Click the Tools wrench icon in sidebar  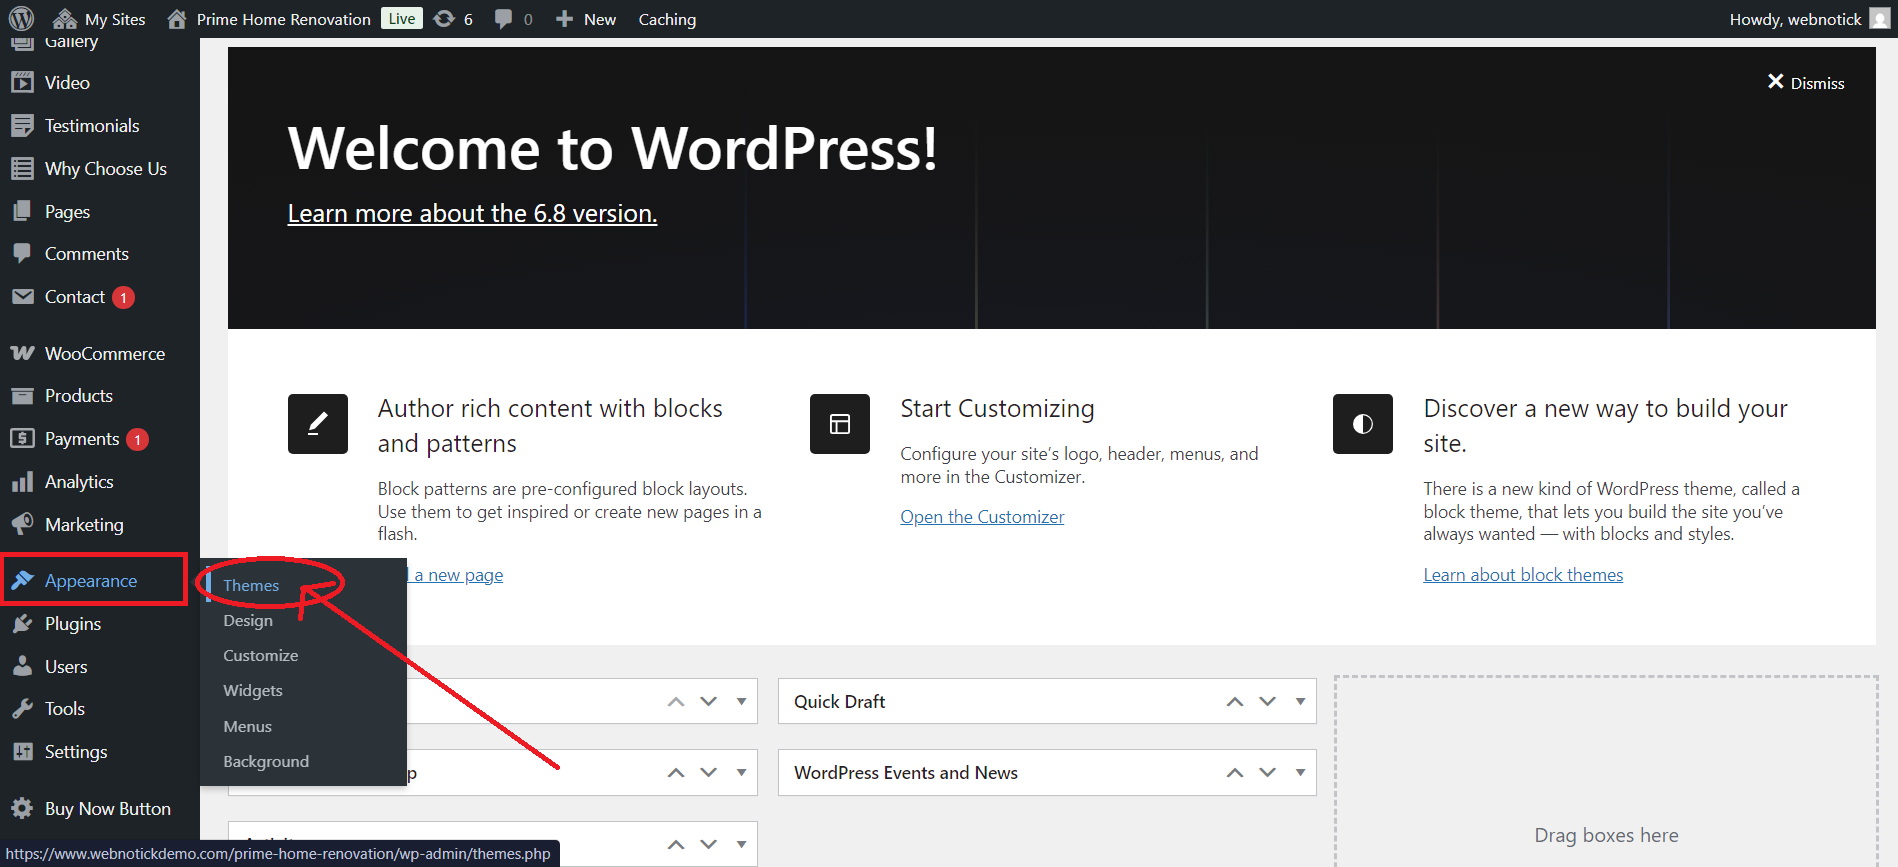[22, 709]
